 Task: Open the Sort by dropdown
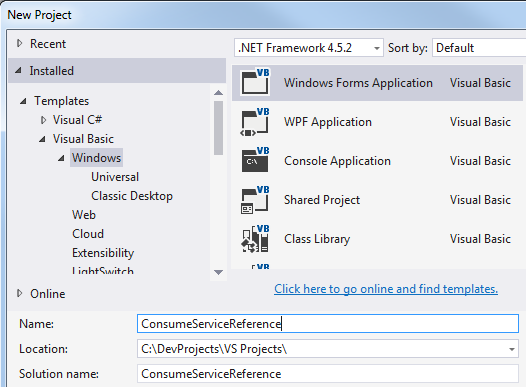tap(479, 48)
